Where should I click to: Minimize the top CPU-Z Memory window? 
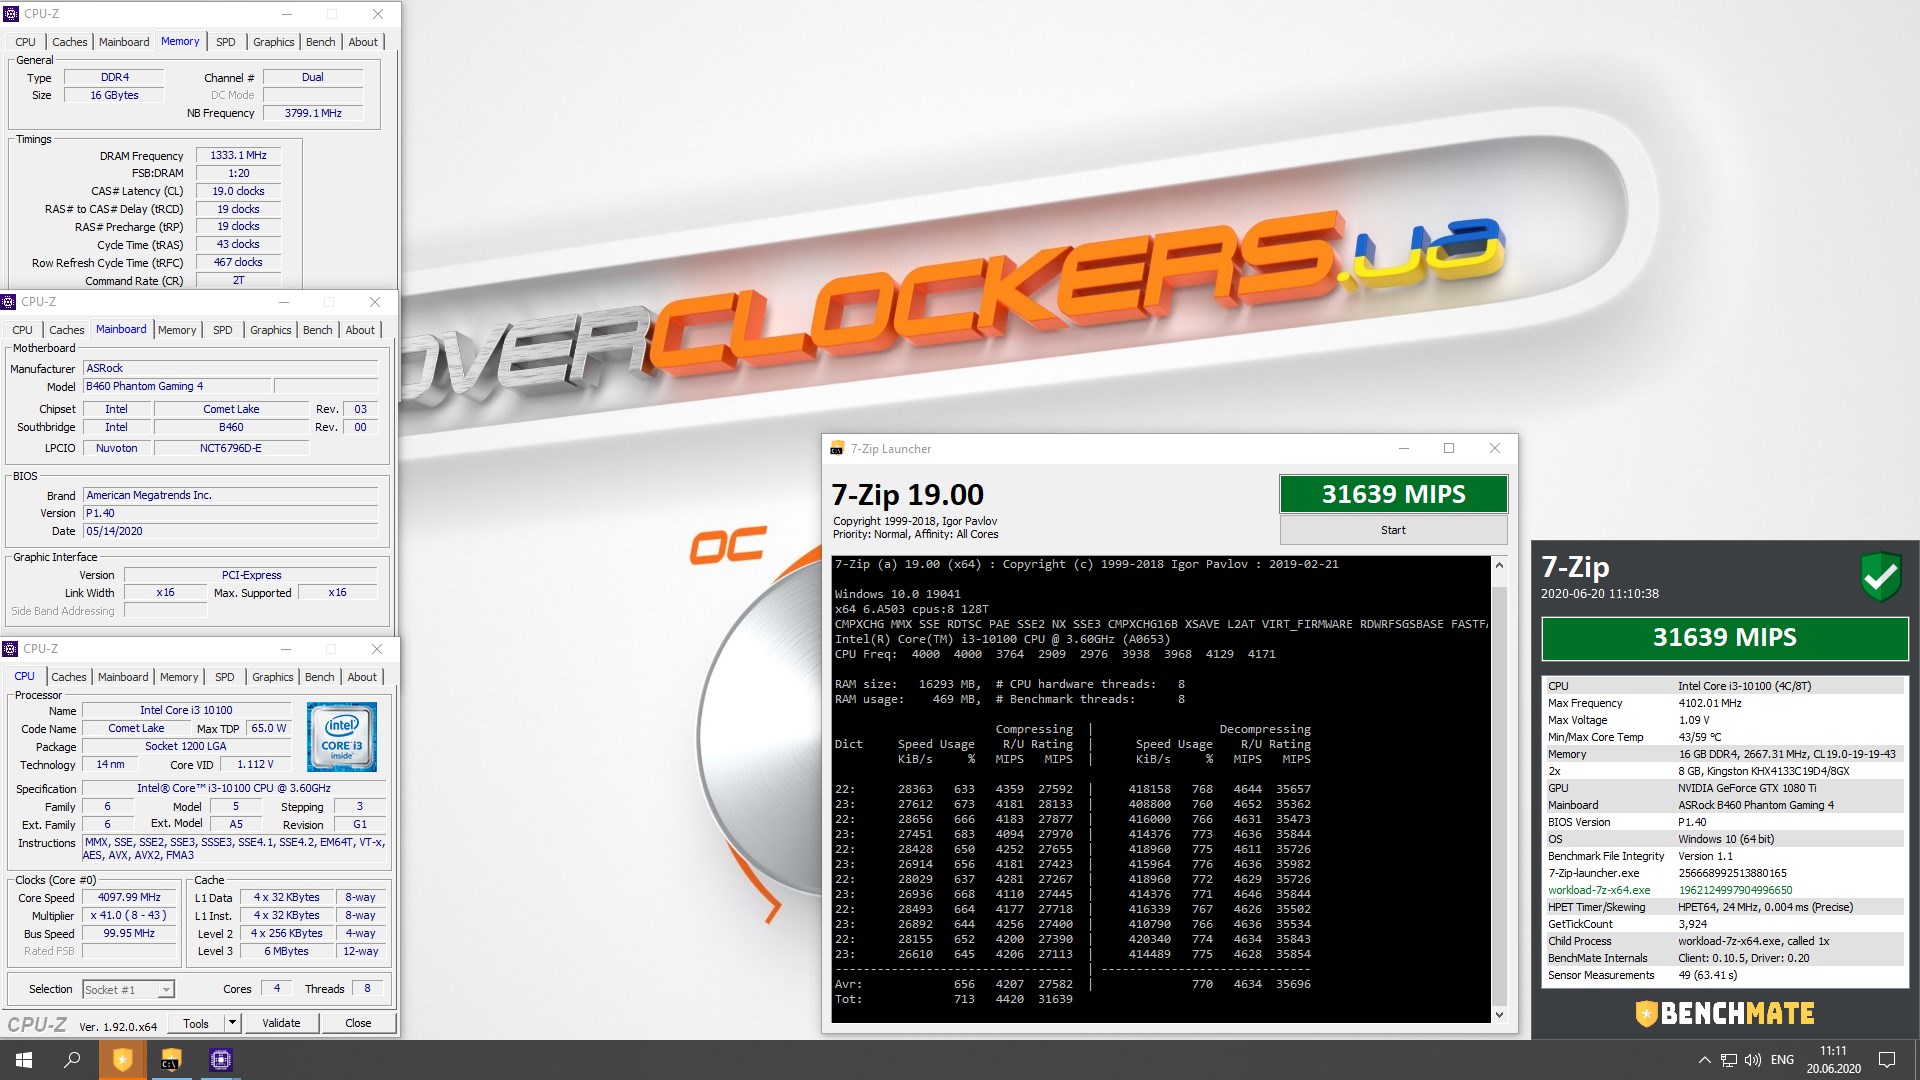pyautogui.click(x=287, y=14)
